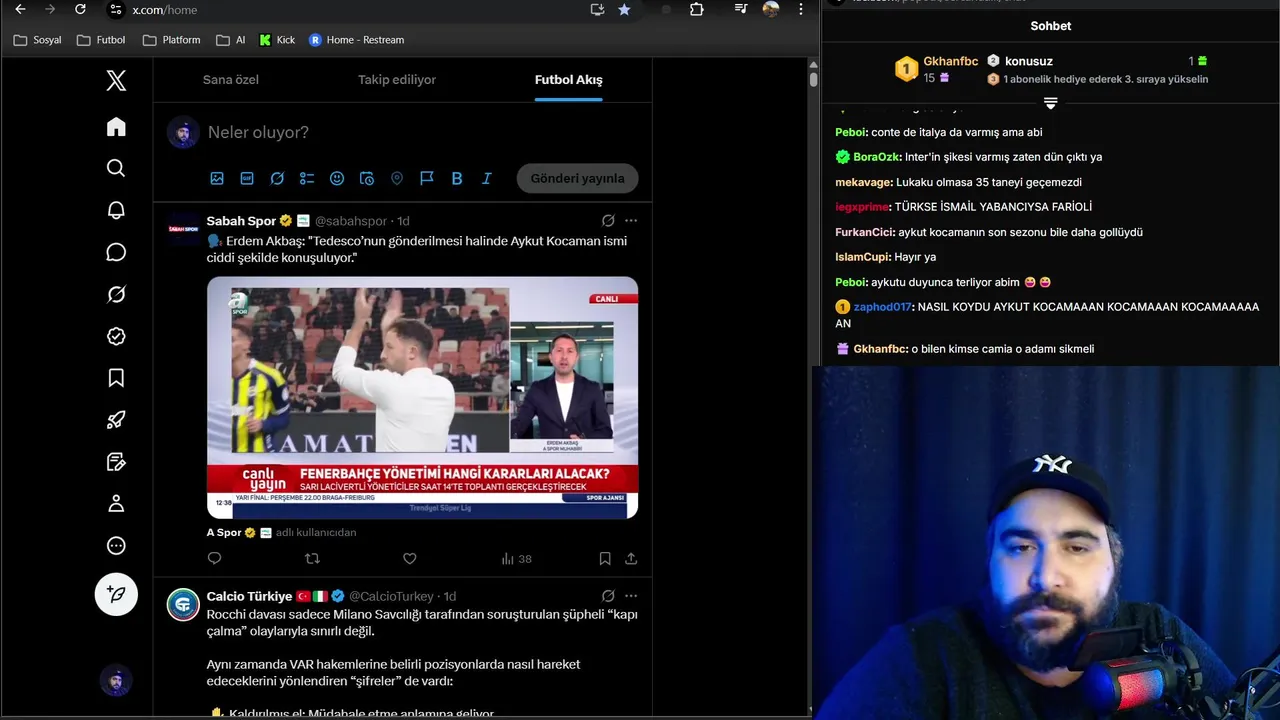Reply to the Sabah Spor post
This screenshot has height=720, width=1280.
214,559
